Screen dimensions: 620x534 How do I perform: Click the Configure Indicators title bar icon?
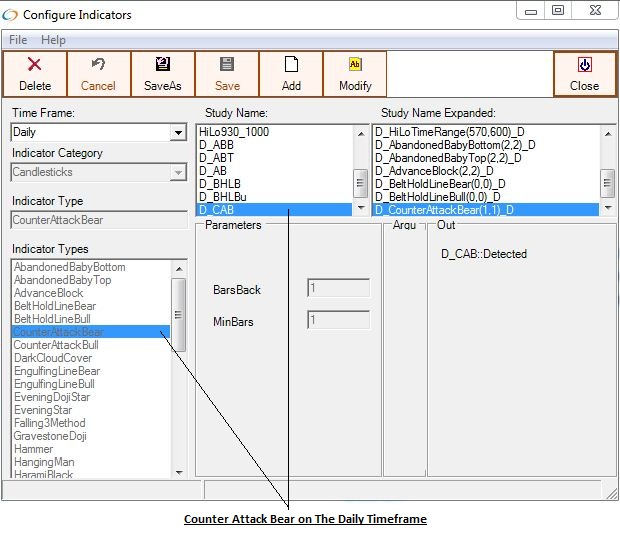(x=13, y=14)
